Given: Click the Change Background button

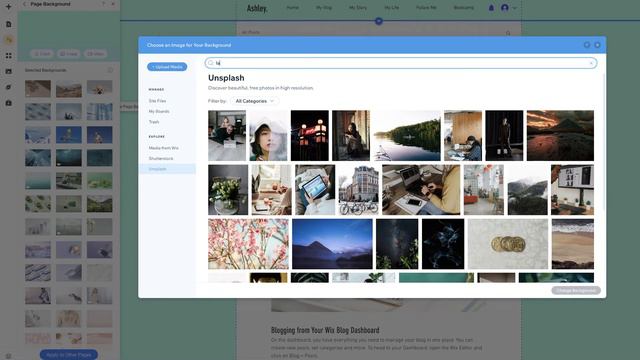Looking at the screenshot, I should (x=576, y=290).
